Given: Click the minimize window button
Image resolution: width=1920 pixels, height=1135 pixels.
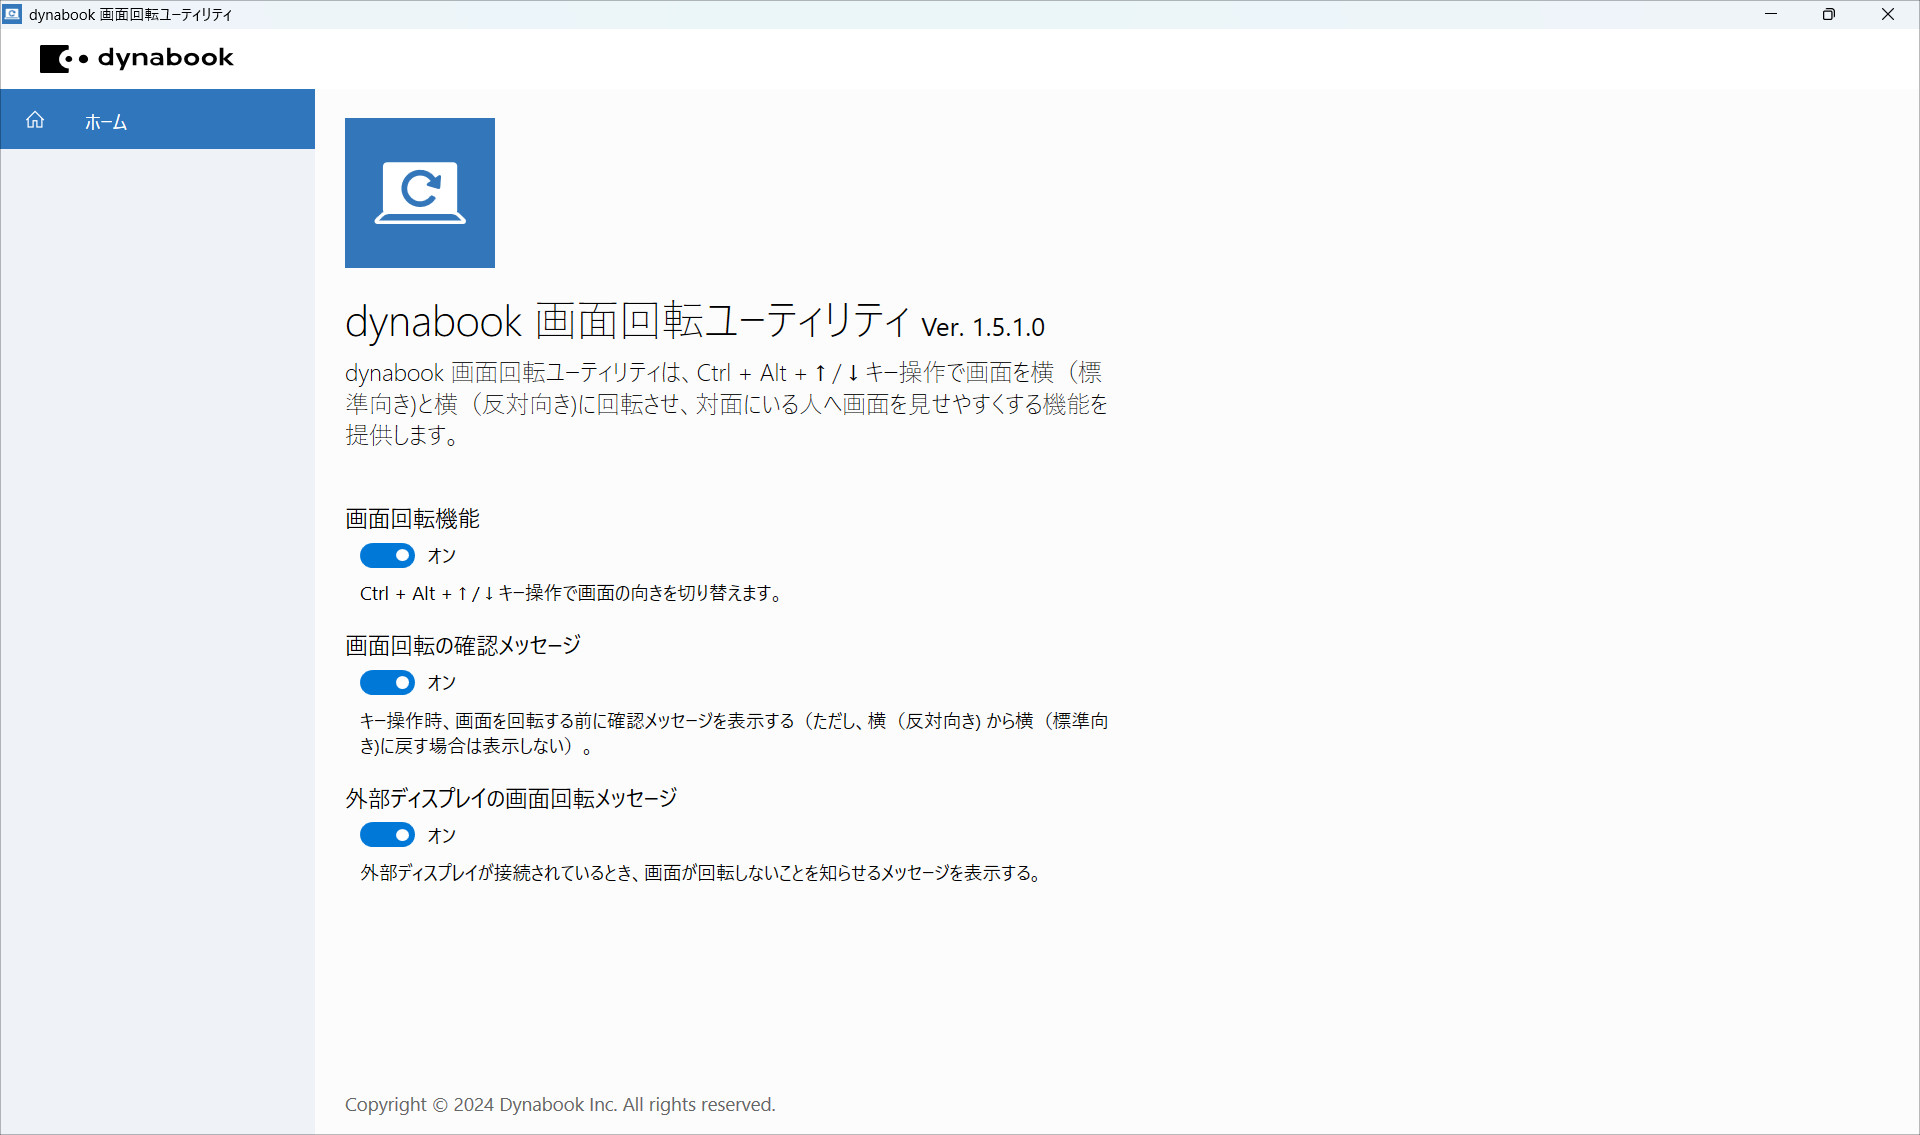Looking at the screenshot, I should 1771,14.
